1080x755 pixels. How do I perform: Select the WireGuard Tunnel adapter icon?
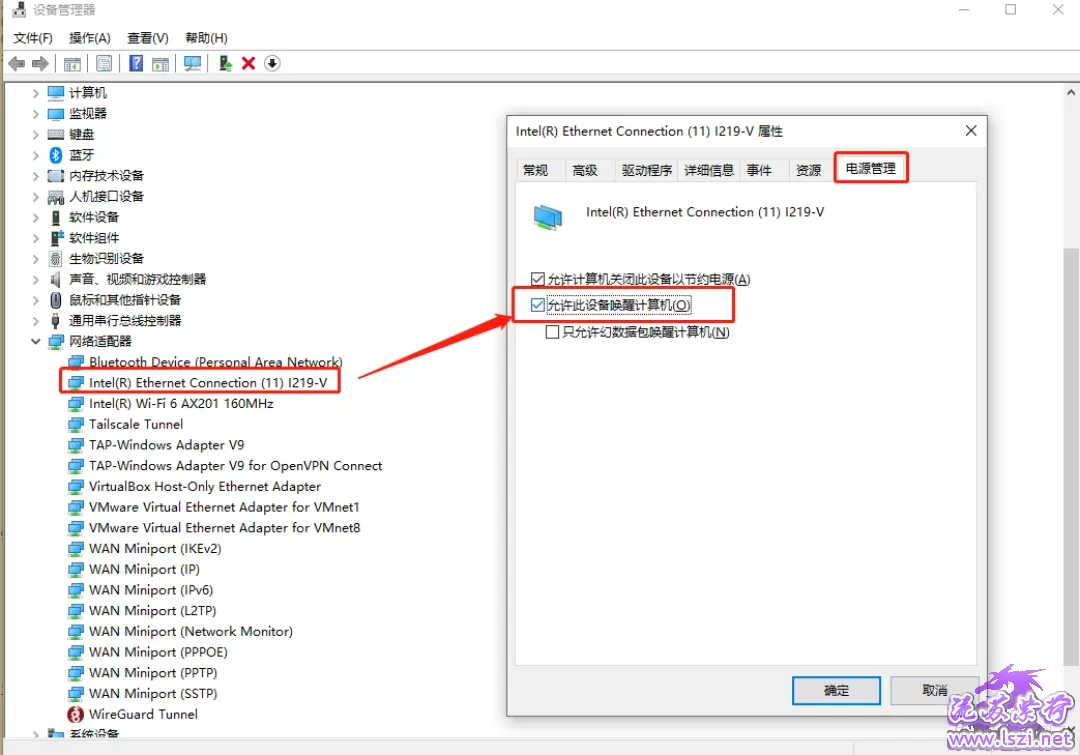(75, 714)
